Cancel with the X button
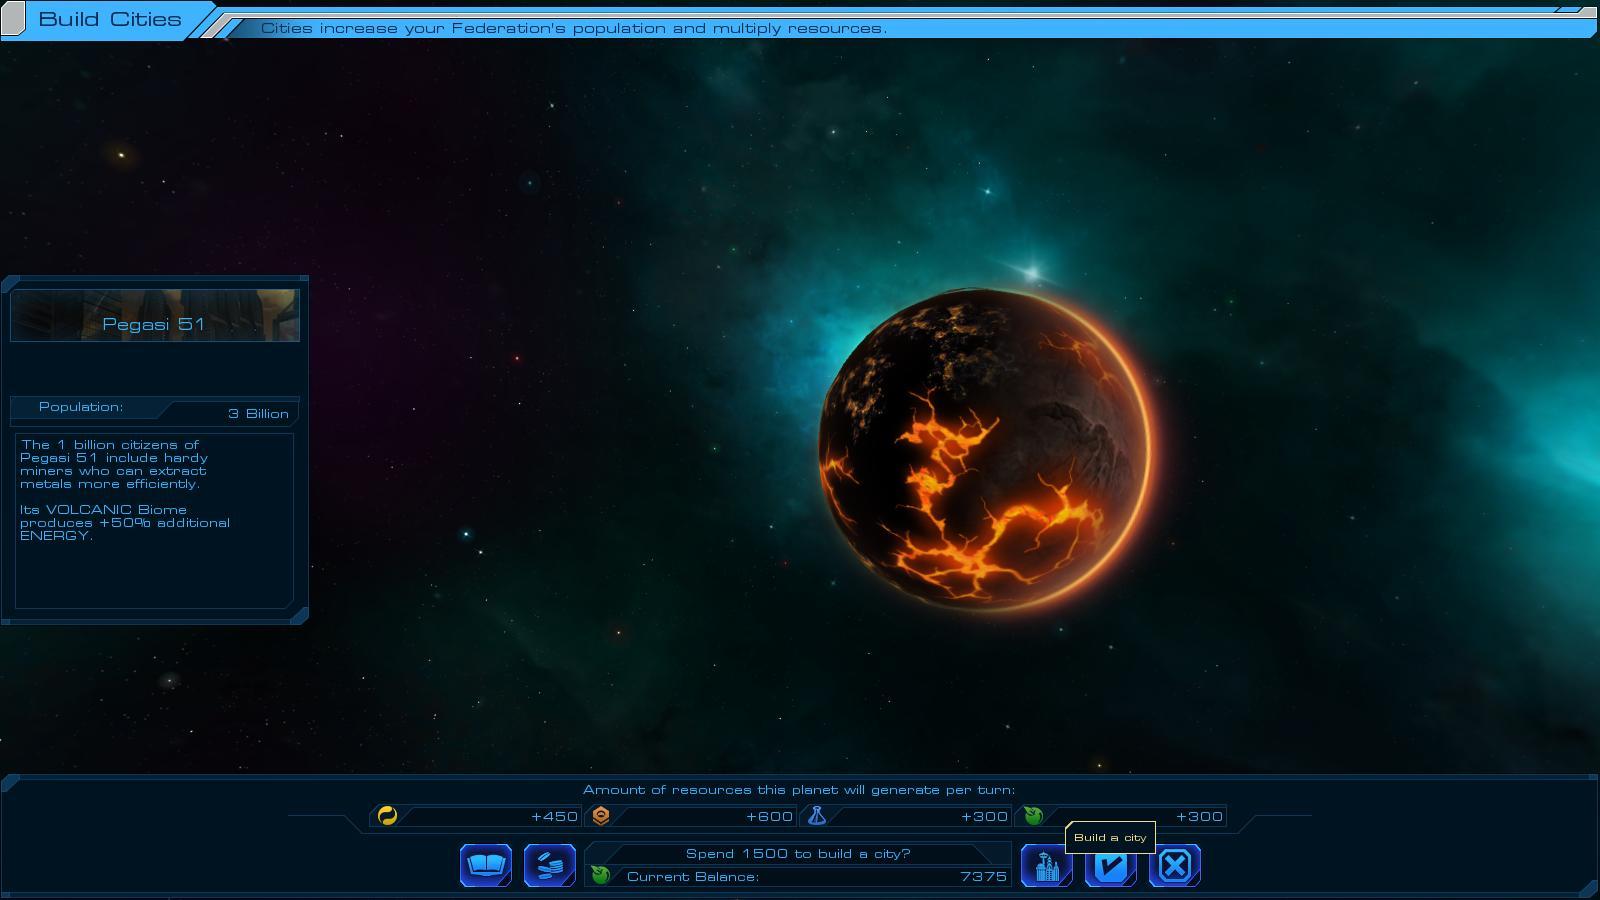Screen dimensions: 1600x900 tap(1175, 866)
